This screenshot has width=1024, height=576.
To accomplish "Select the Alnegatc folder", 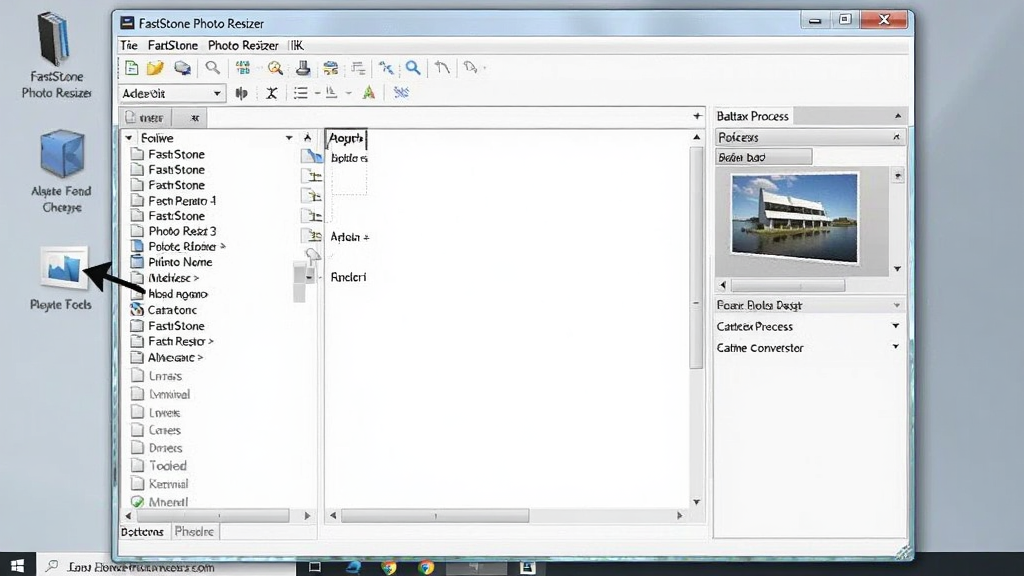I will pos(167,358).
